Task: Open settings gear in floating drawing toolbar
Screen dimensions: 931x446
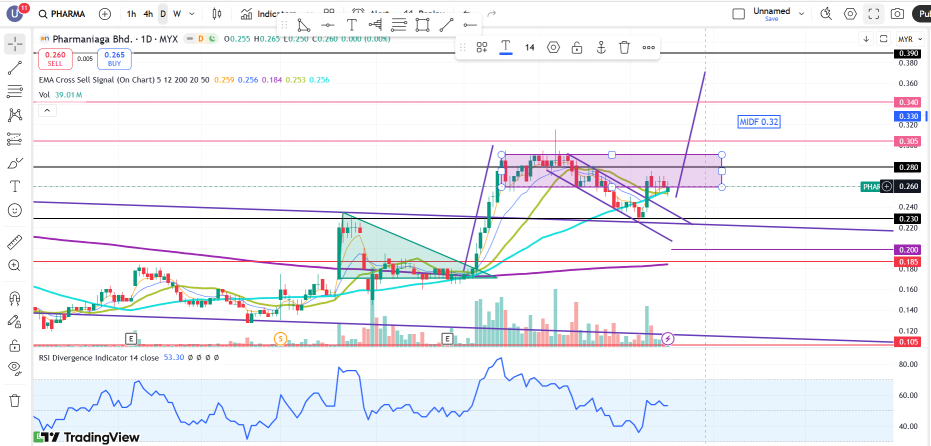Action: point(553,47)
